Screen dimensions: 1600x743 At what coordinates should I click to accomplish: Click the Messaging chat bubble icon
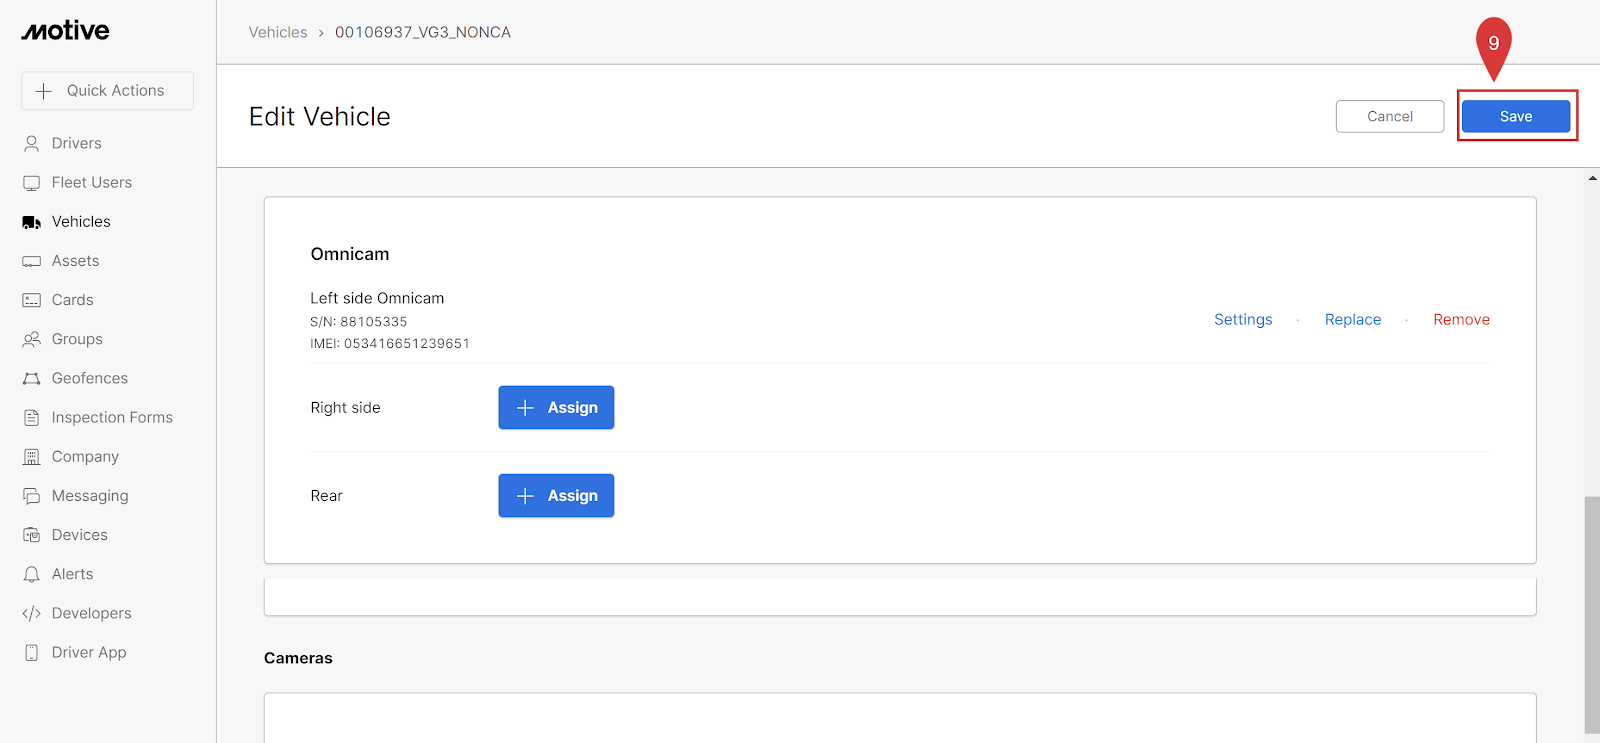coord(32,496)
